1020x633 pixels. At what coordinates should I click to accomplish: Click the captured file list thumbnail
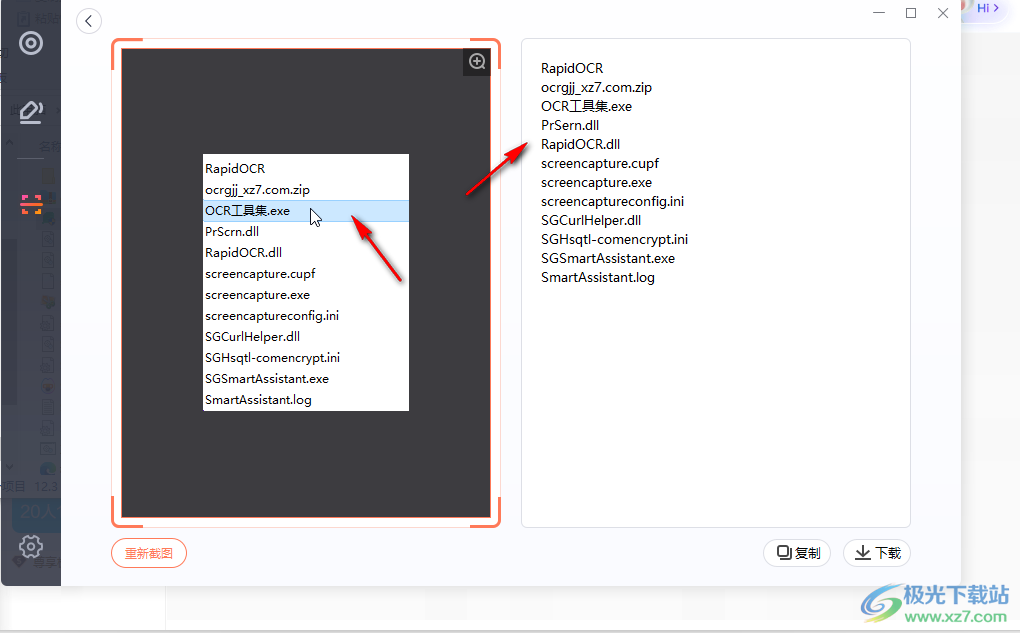(x=306, y=282)
